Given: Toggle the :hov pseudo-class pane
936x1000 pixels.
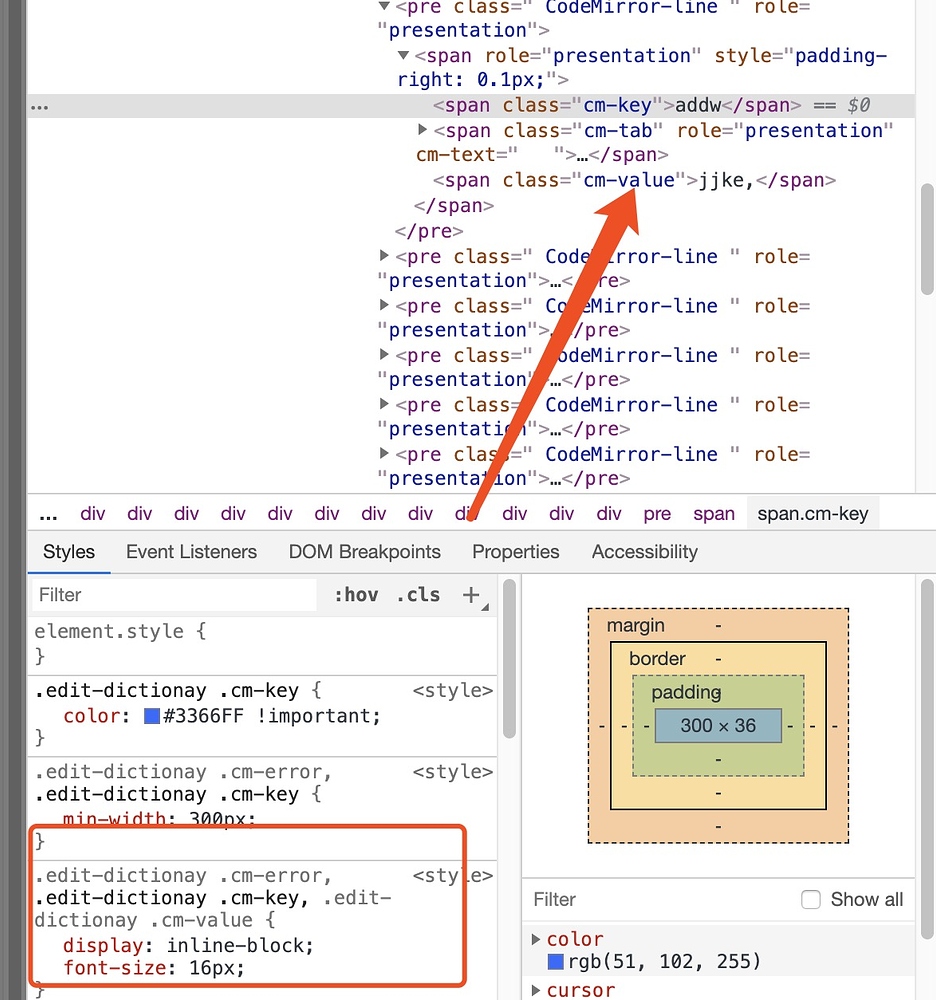Looking at the screenshot, I should click(x=356, y=595).
